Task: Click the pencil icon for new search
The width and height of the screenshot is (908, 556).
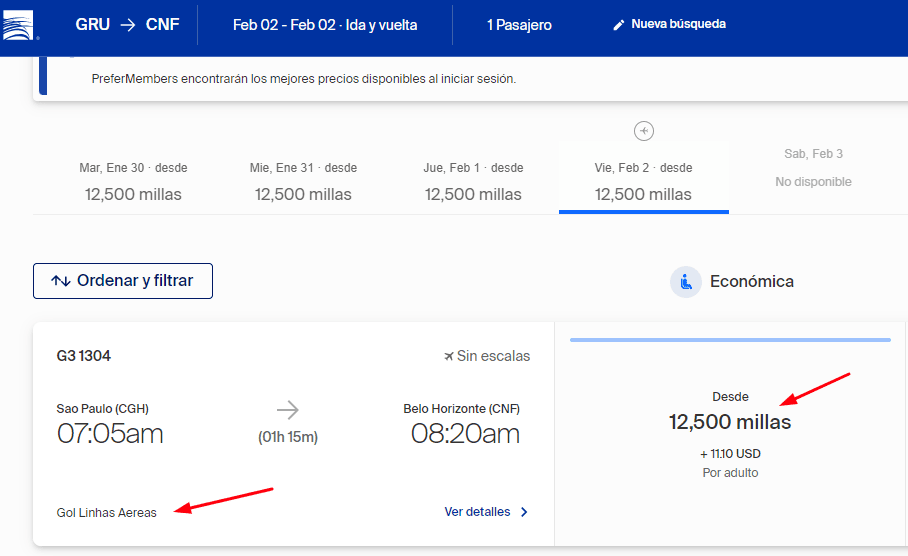Action: point(618,25)
